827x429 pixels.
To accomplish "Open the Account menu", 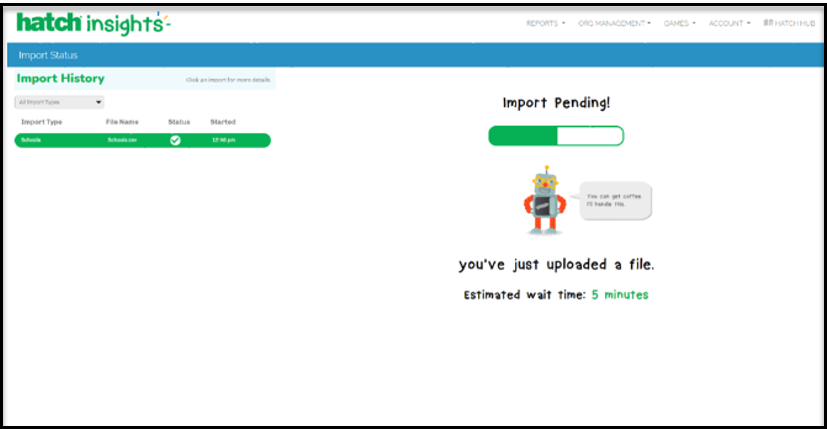I will click(x=729, y=23).
